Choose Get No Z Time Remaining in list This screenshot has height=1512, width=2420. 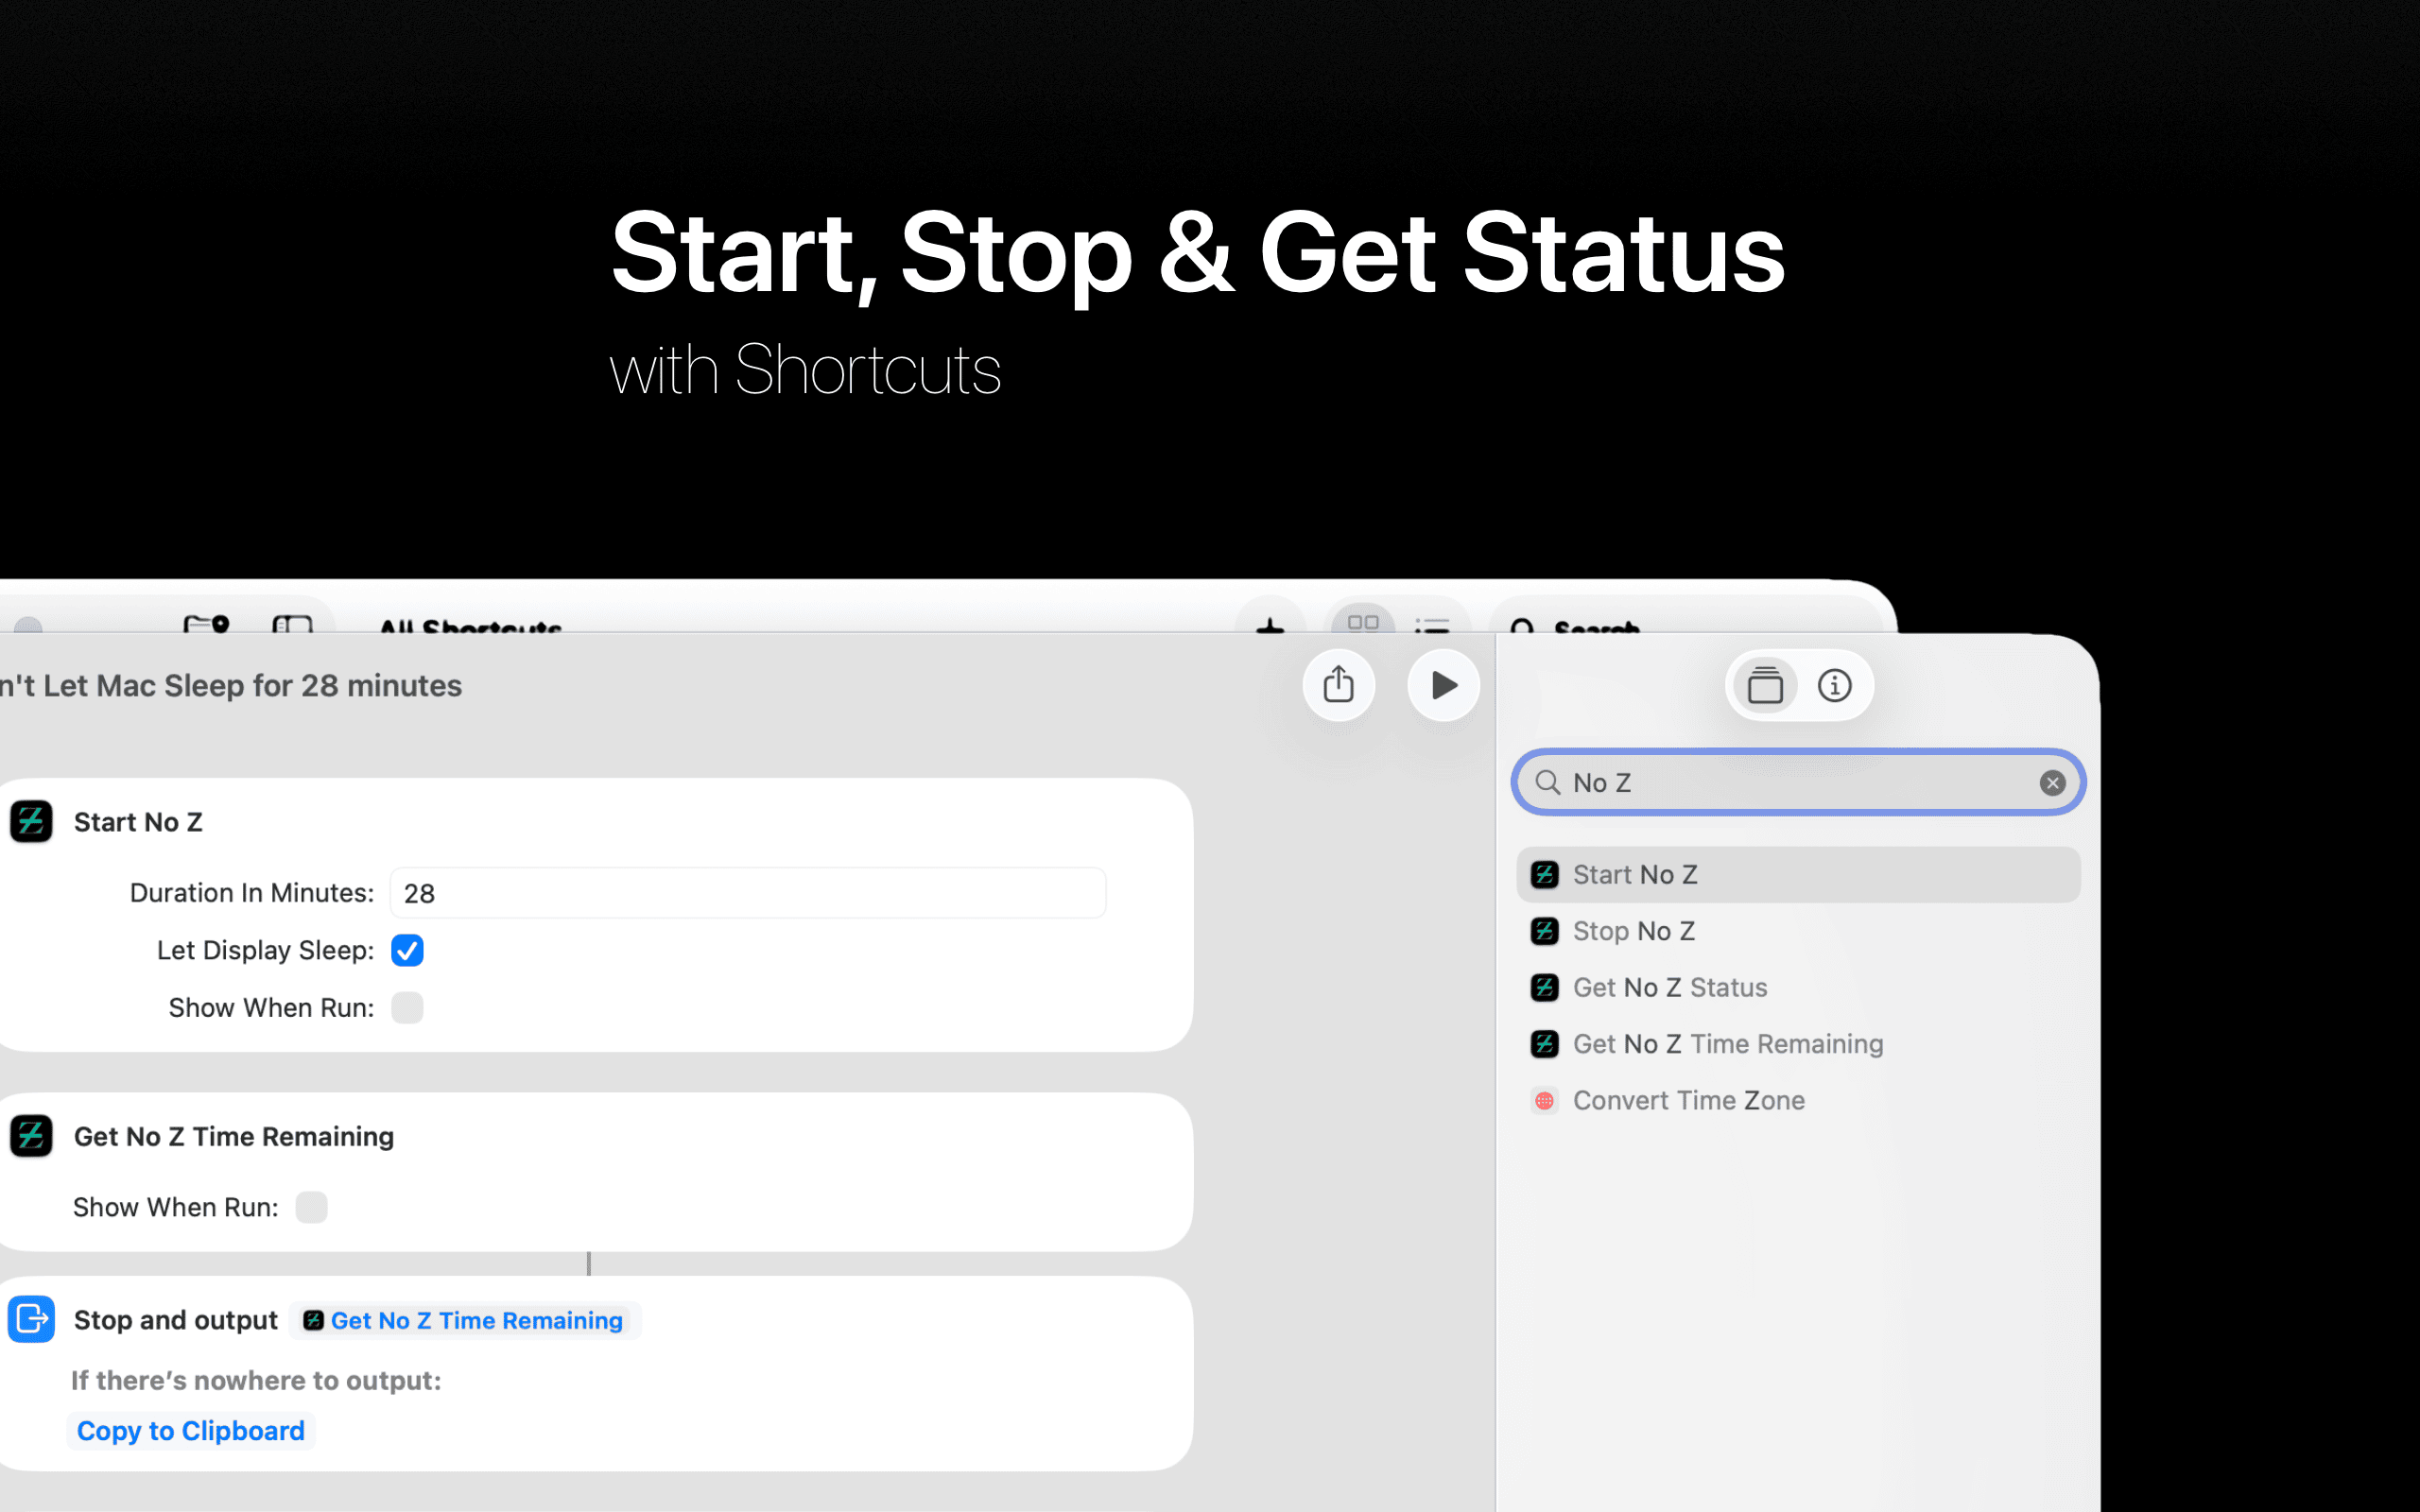(1798, 1044)
